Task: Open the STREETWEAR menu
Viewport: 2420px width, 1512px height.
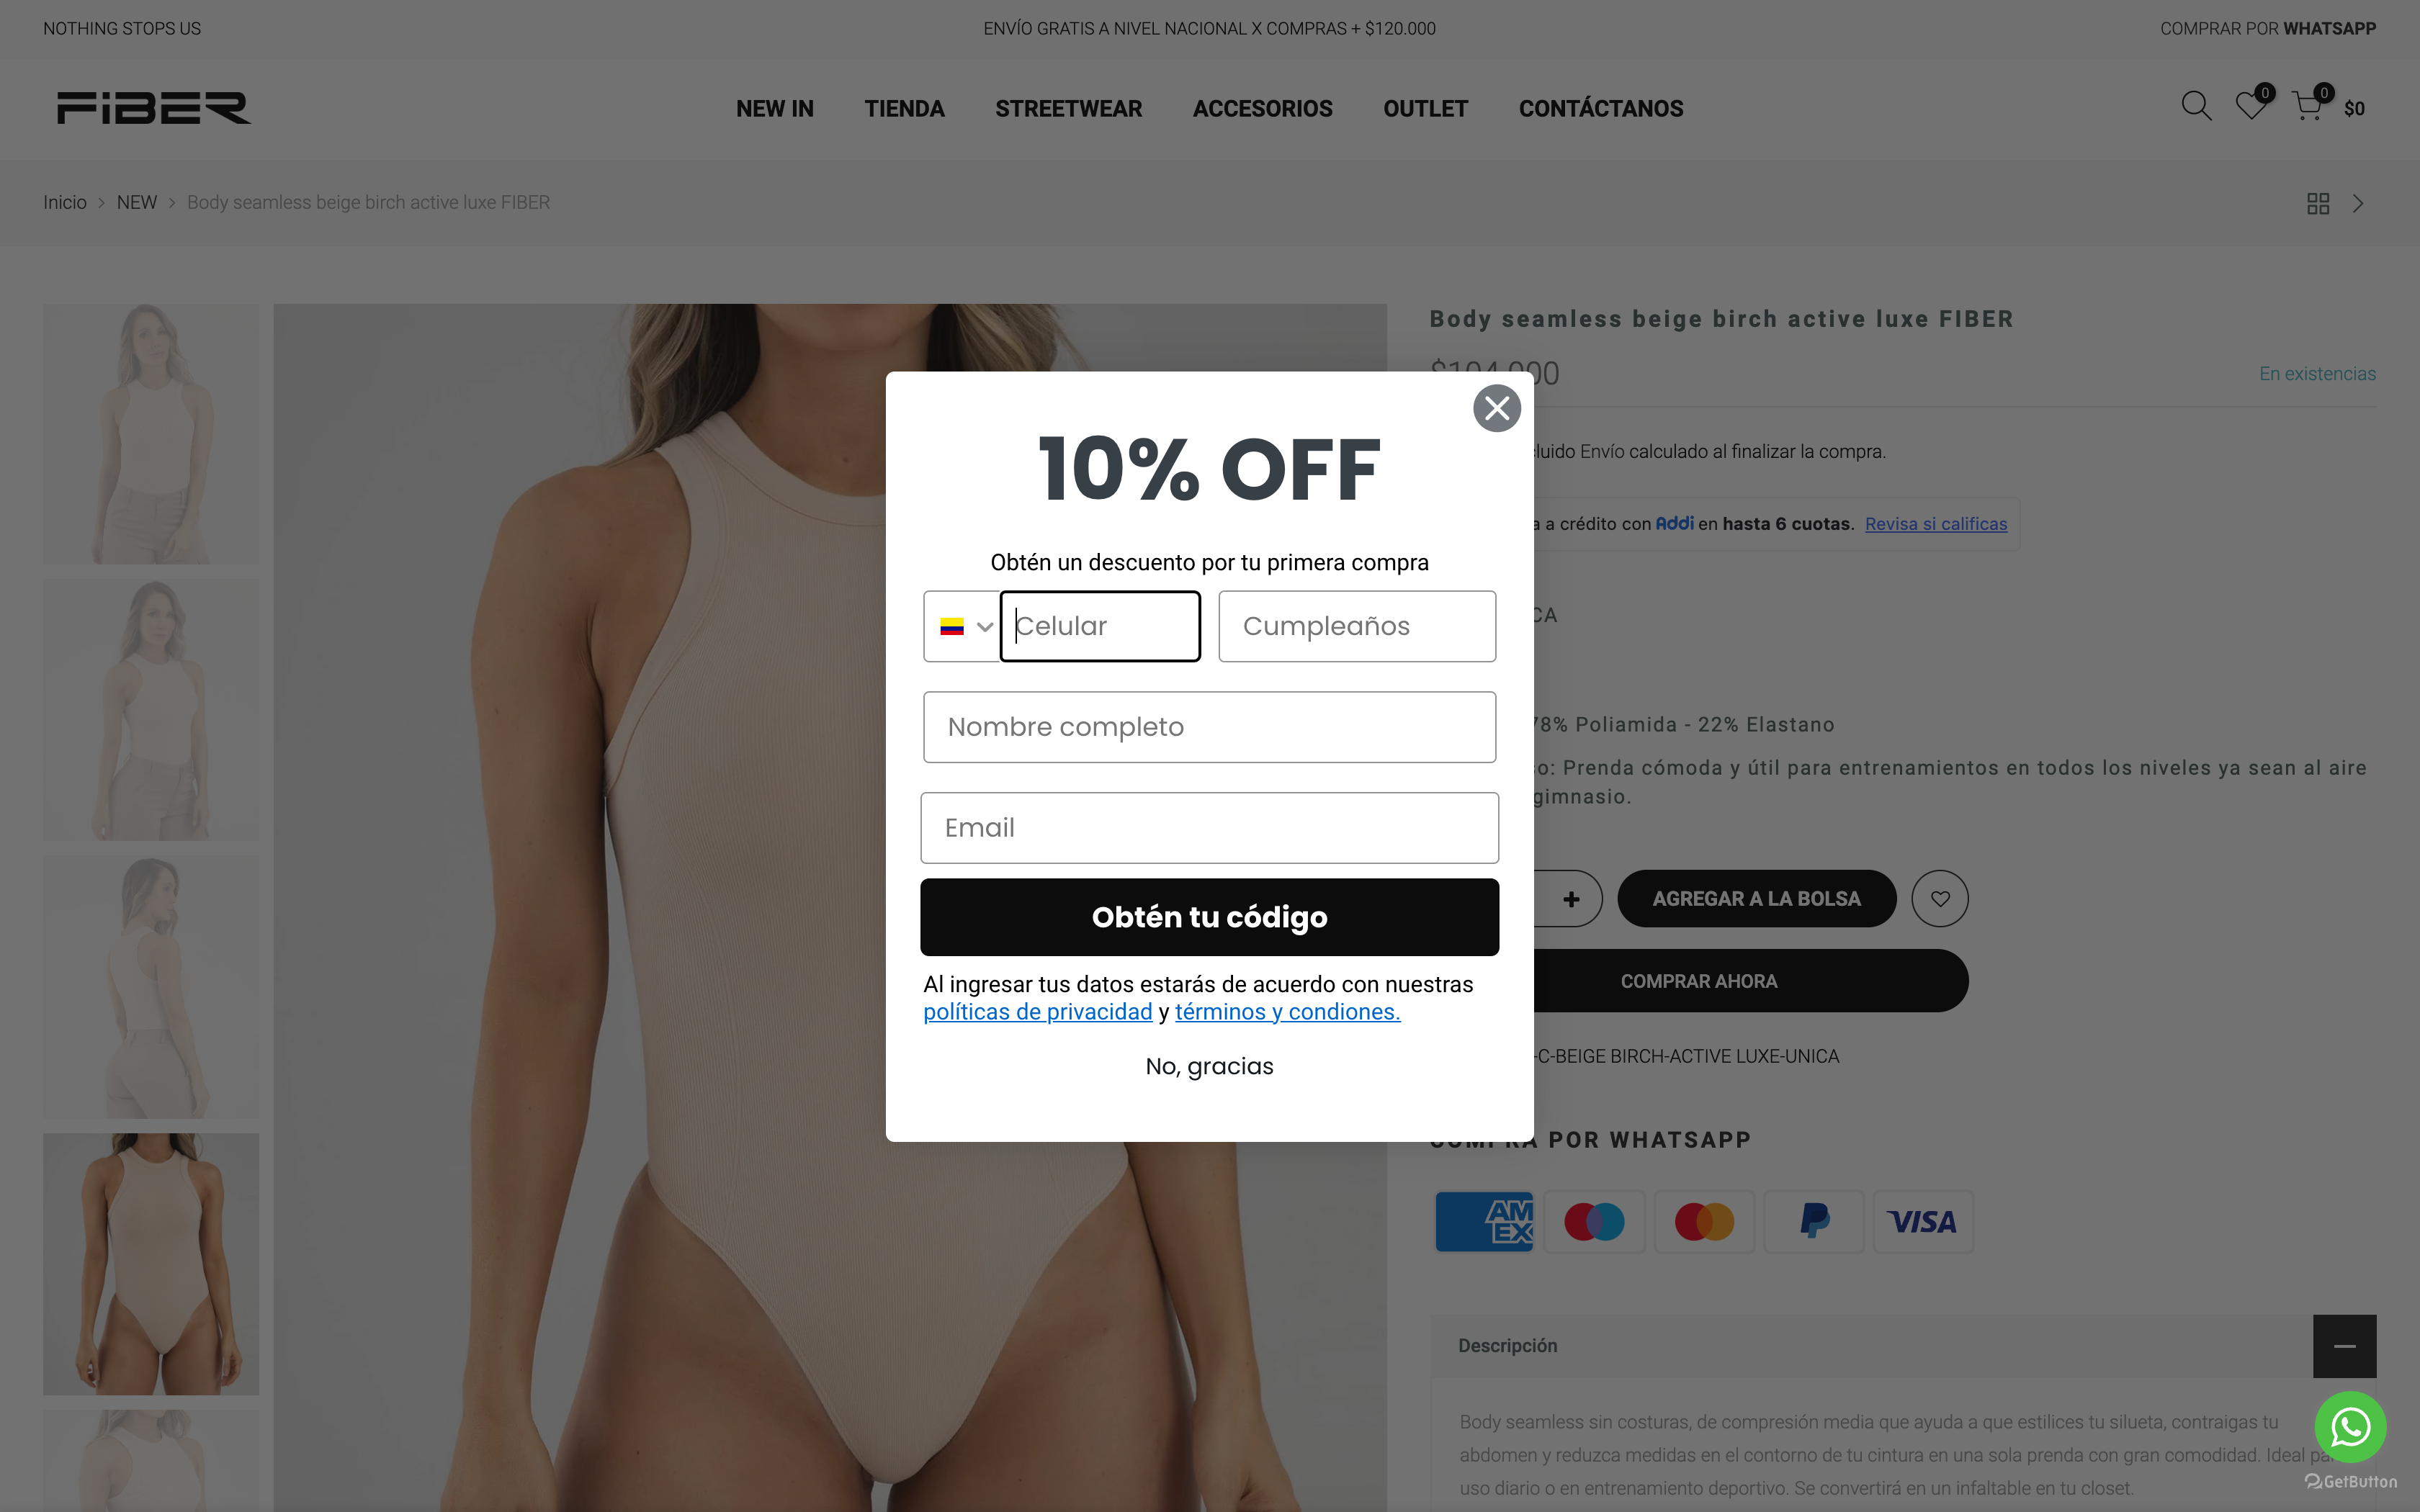Action: click(x=1068, y=109)
